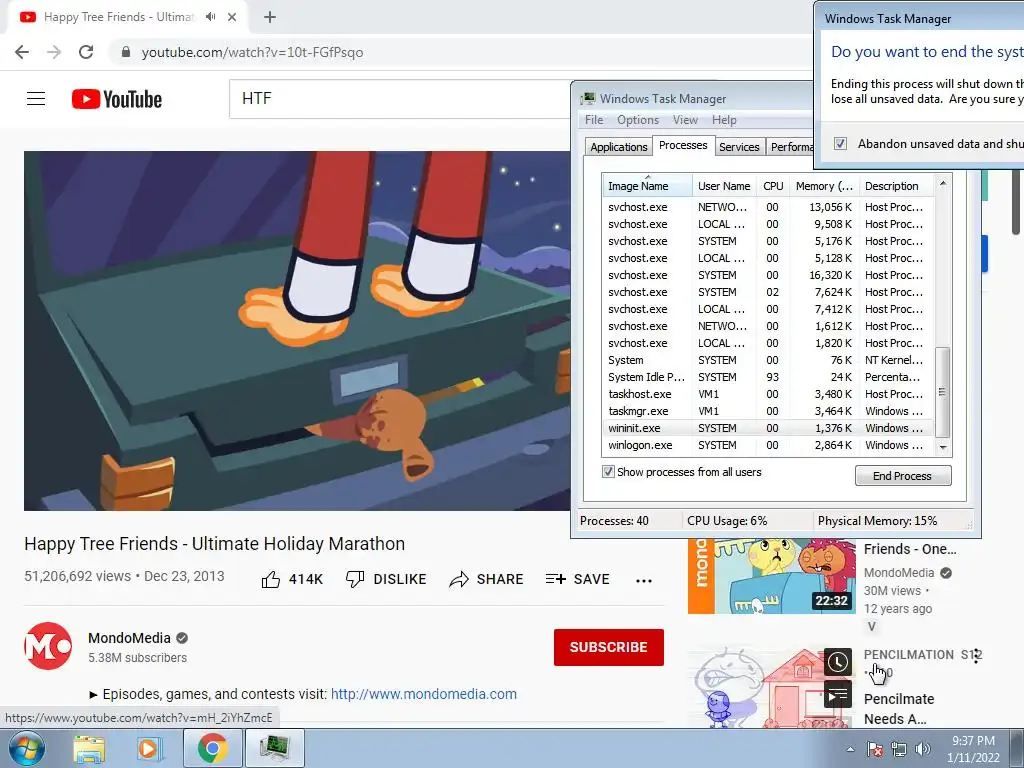Reload the YouTube page

[86, 52]
